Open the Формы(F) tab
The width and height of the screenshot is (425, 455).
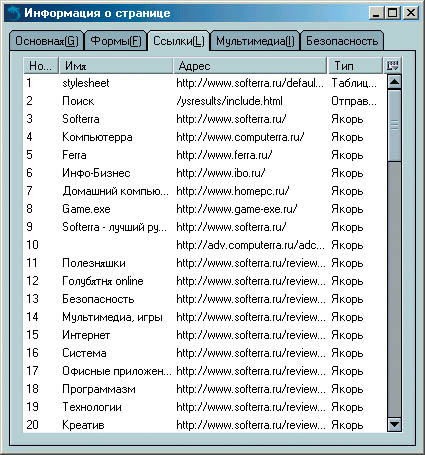(x=116, y=41)
